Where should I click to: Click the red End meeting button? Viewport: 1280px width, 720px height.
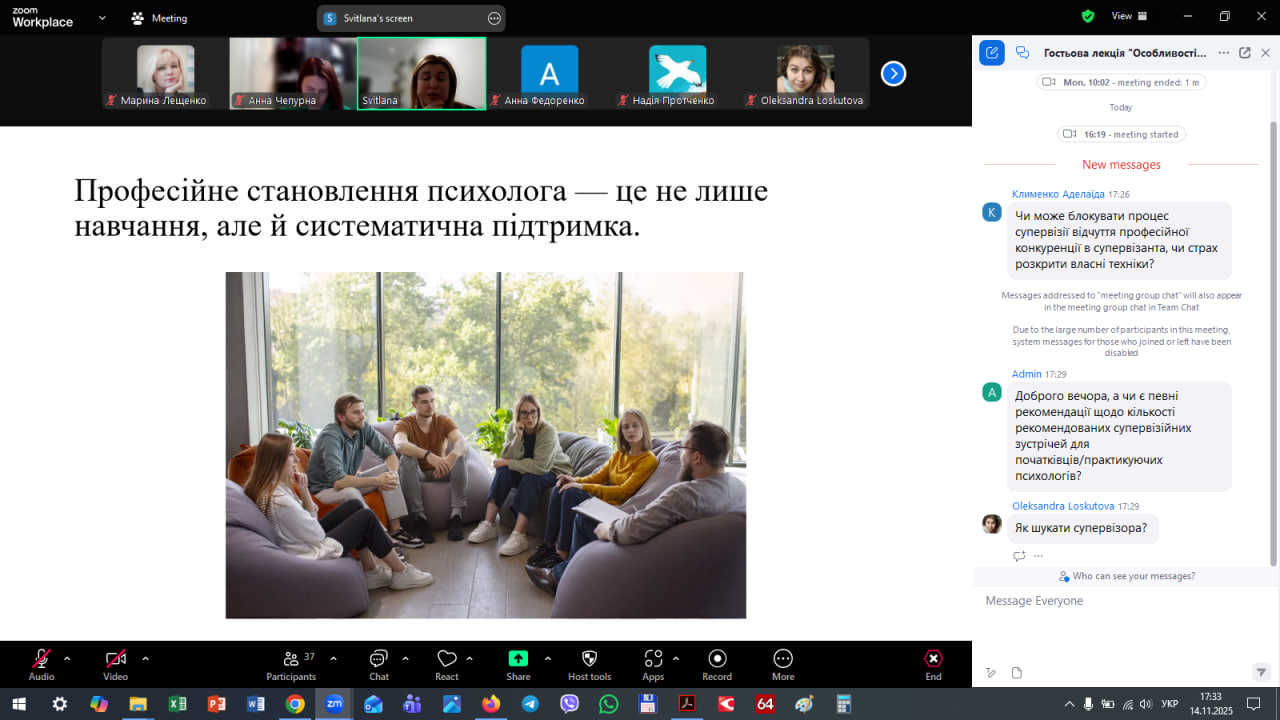click(932, 663)
